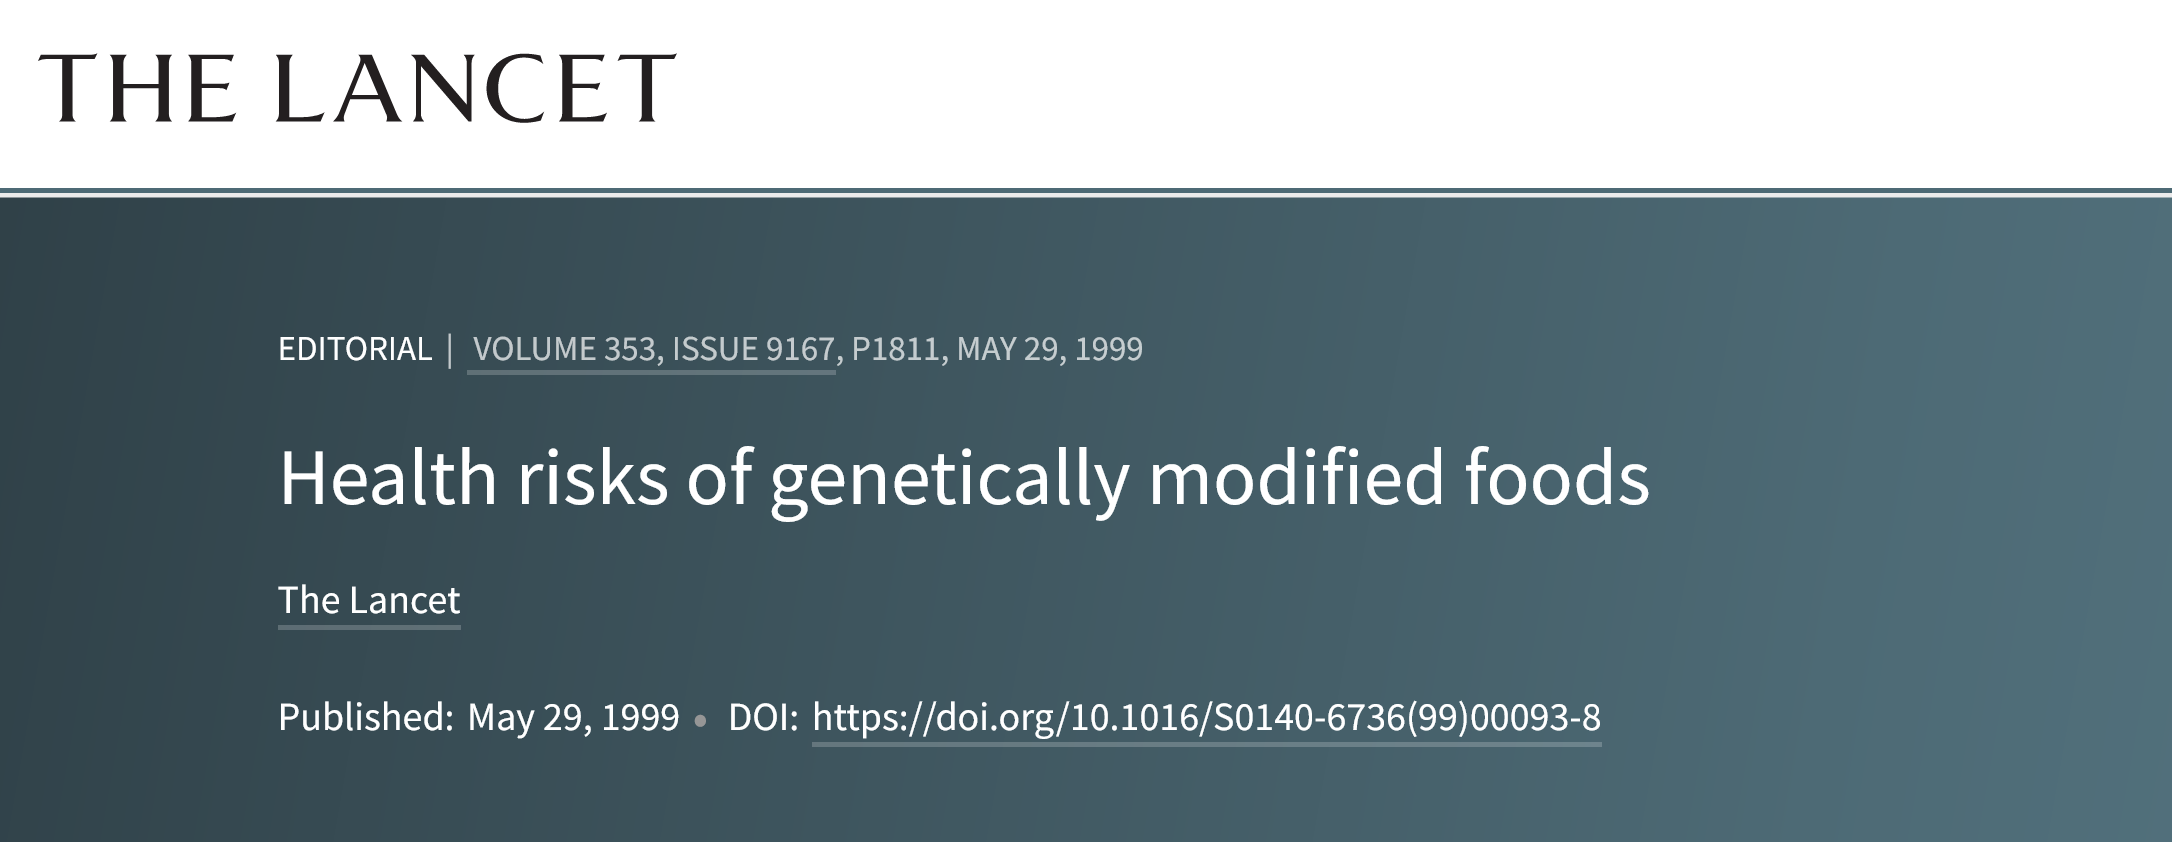2172x842 pixels.
Task: Click the page number P1811
Action: tap(895, 349)
